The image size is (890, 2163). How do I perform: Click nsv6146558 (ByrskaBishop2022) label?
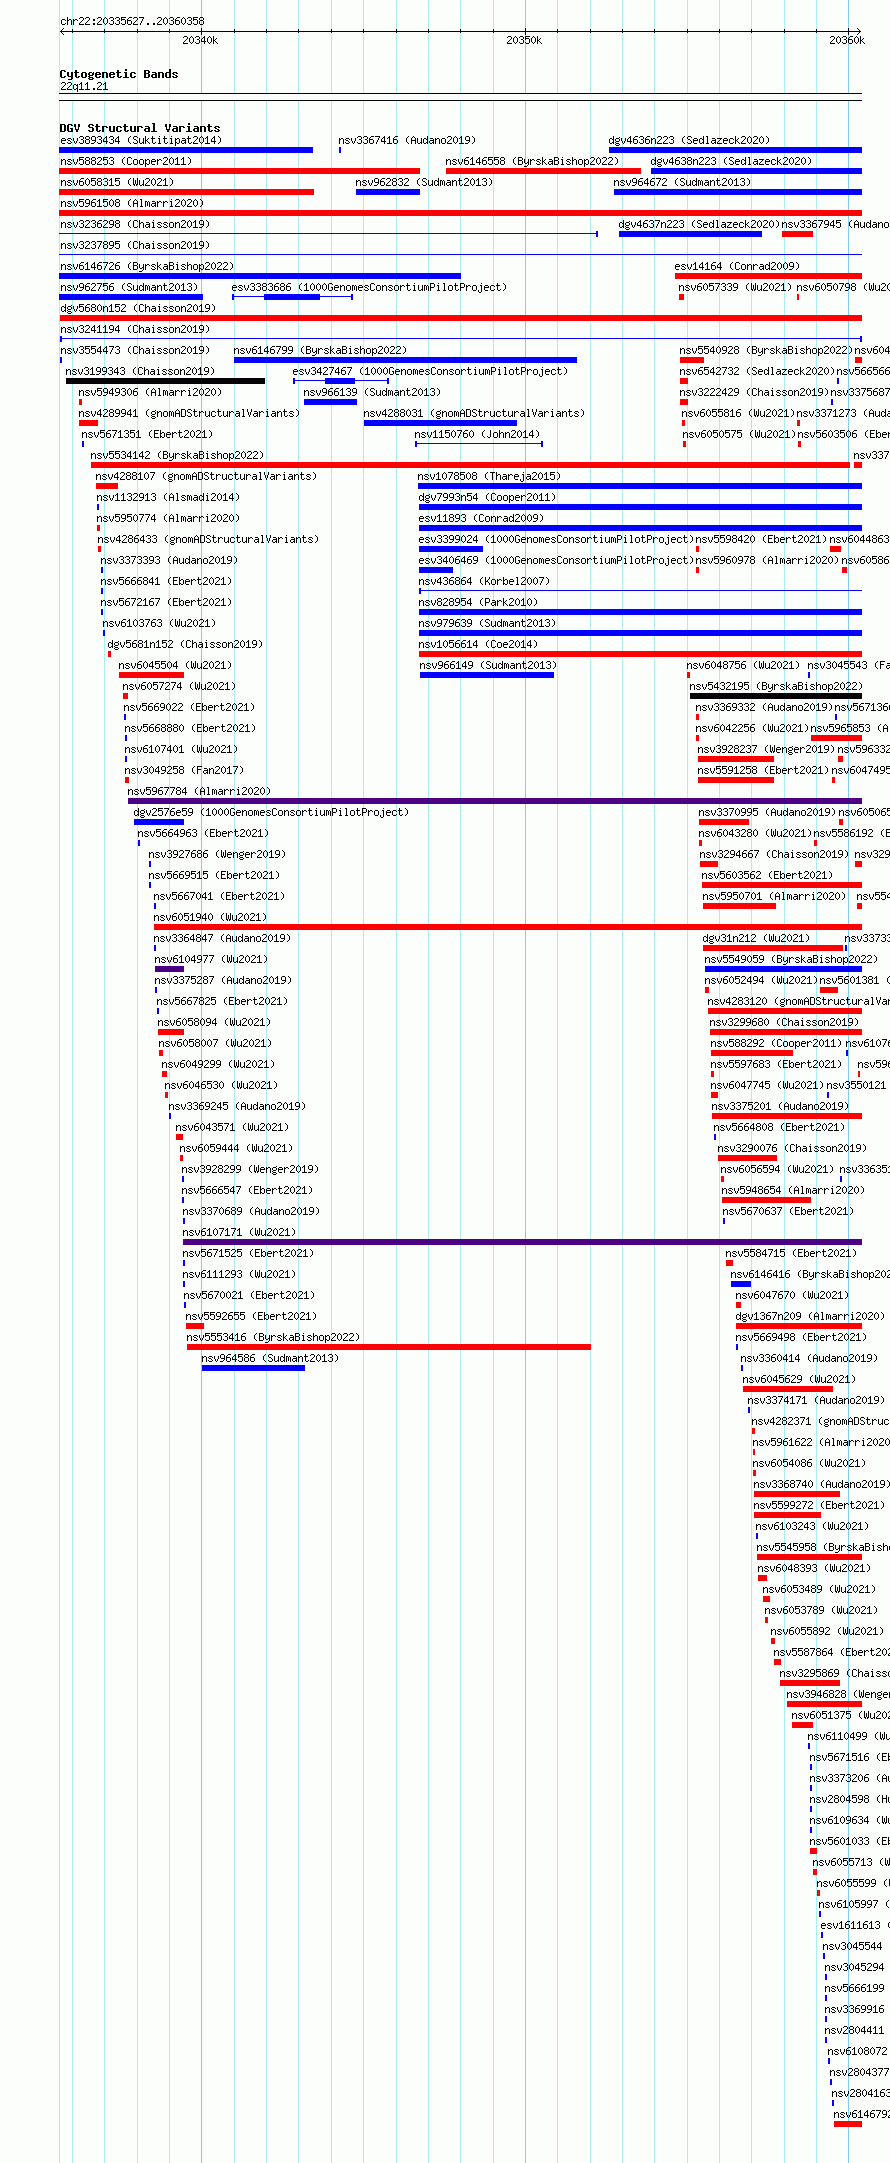pos(532,161)
